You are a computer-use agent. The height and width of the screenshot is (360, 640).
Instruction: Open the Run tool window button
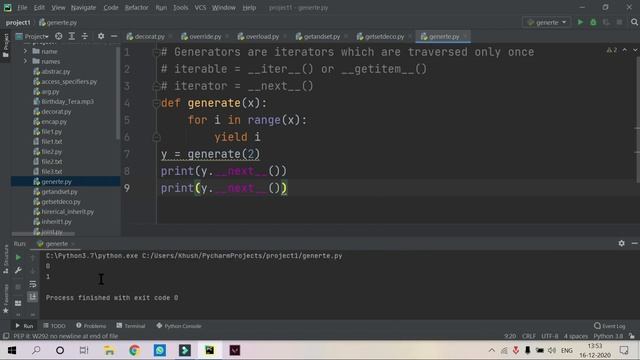pos(24,326)
